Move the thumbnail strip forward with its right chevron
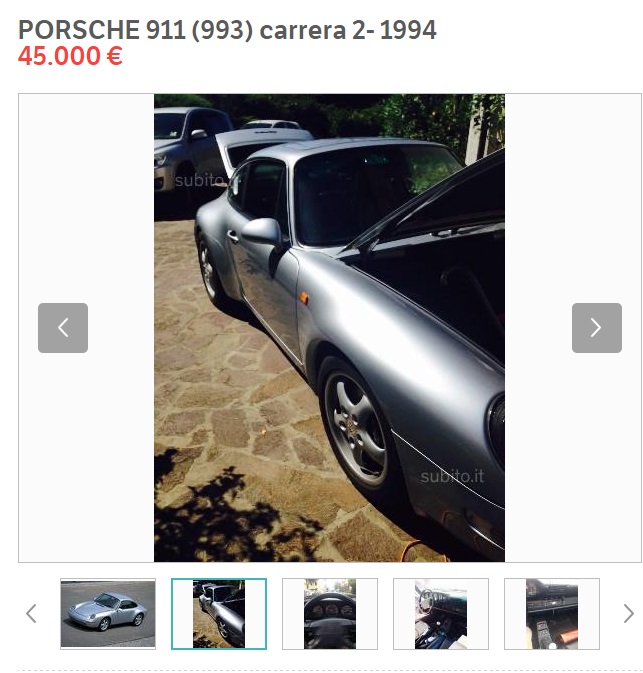643x673 pixels. pyautogui.click(x=628, y=613)
